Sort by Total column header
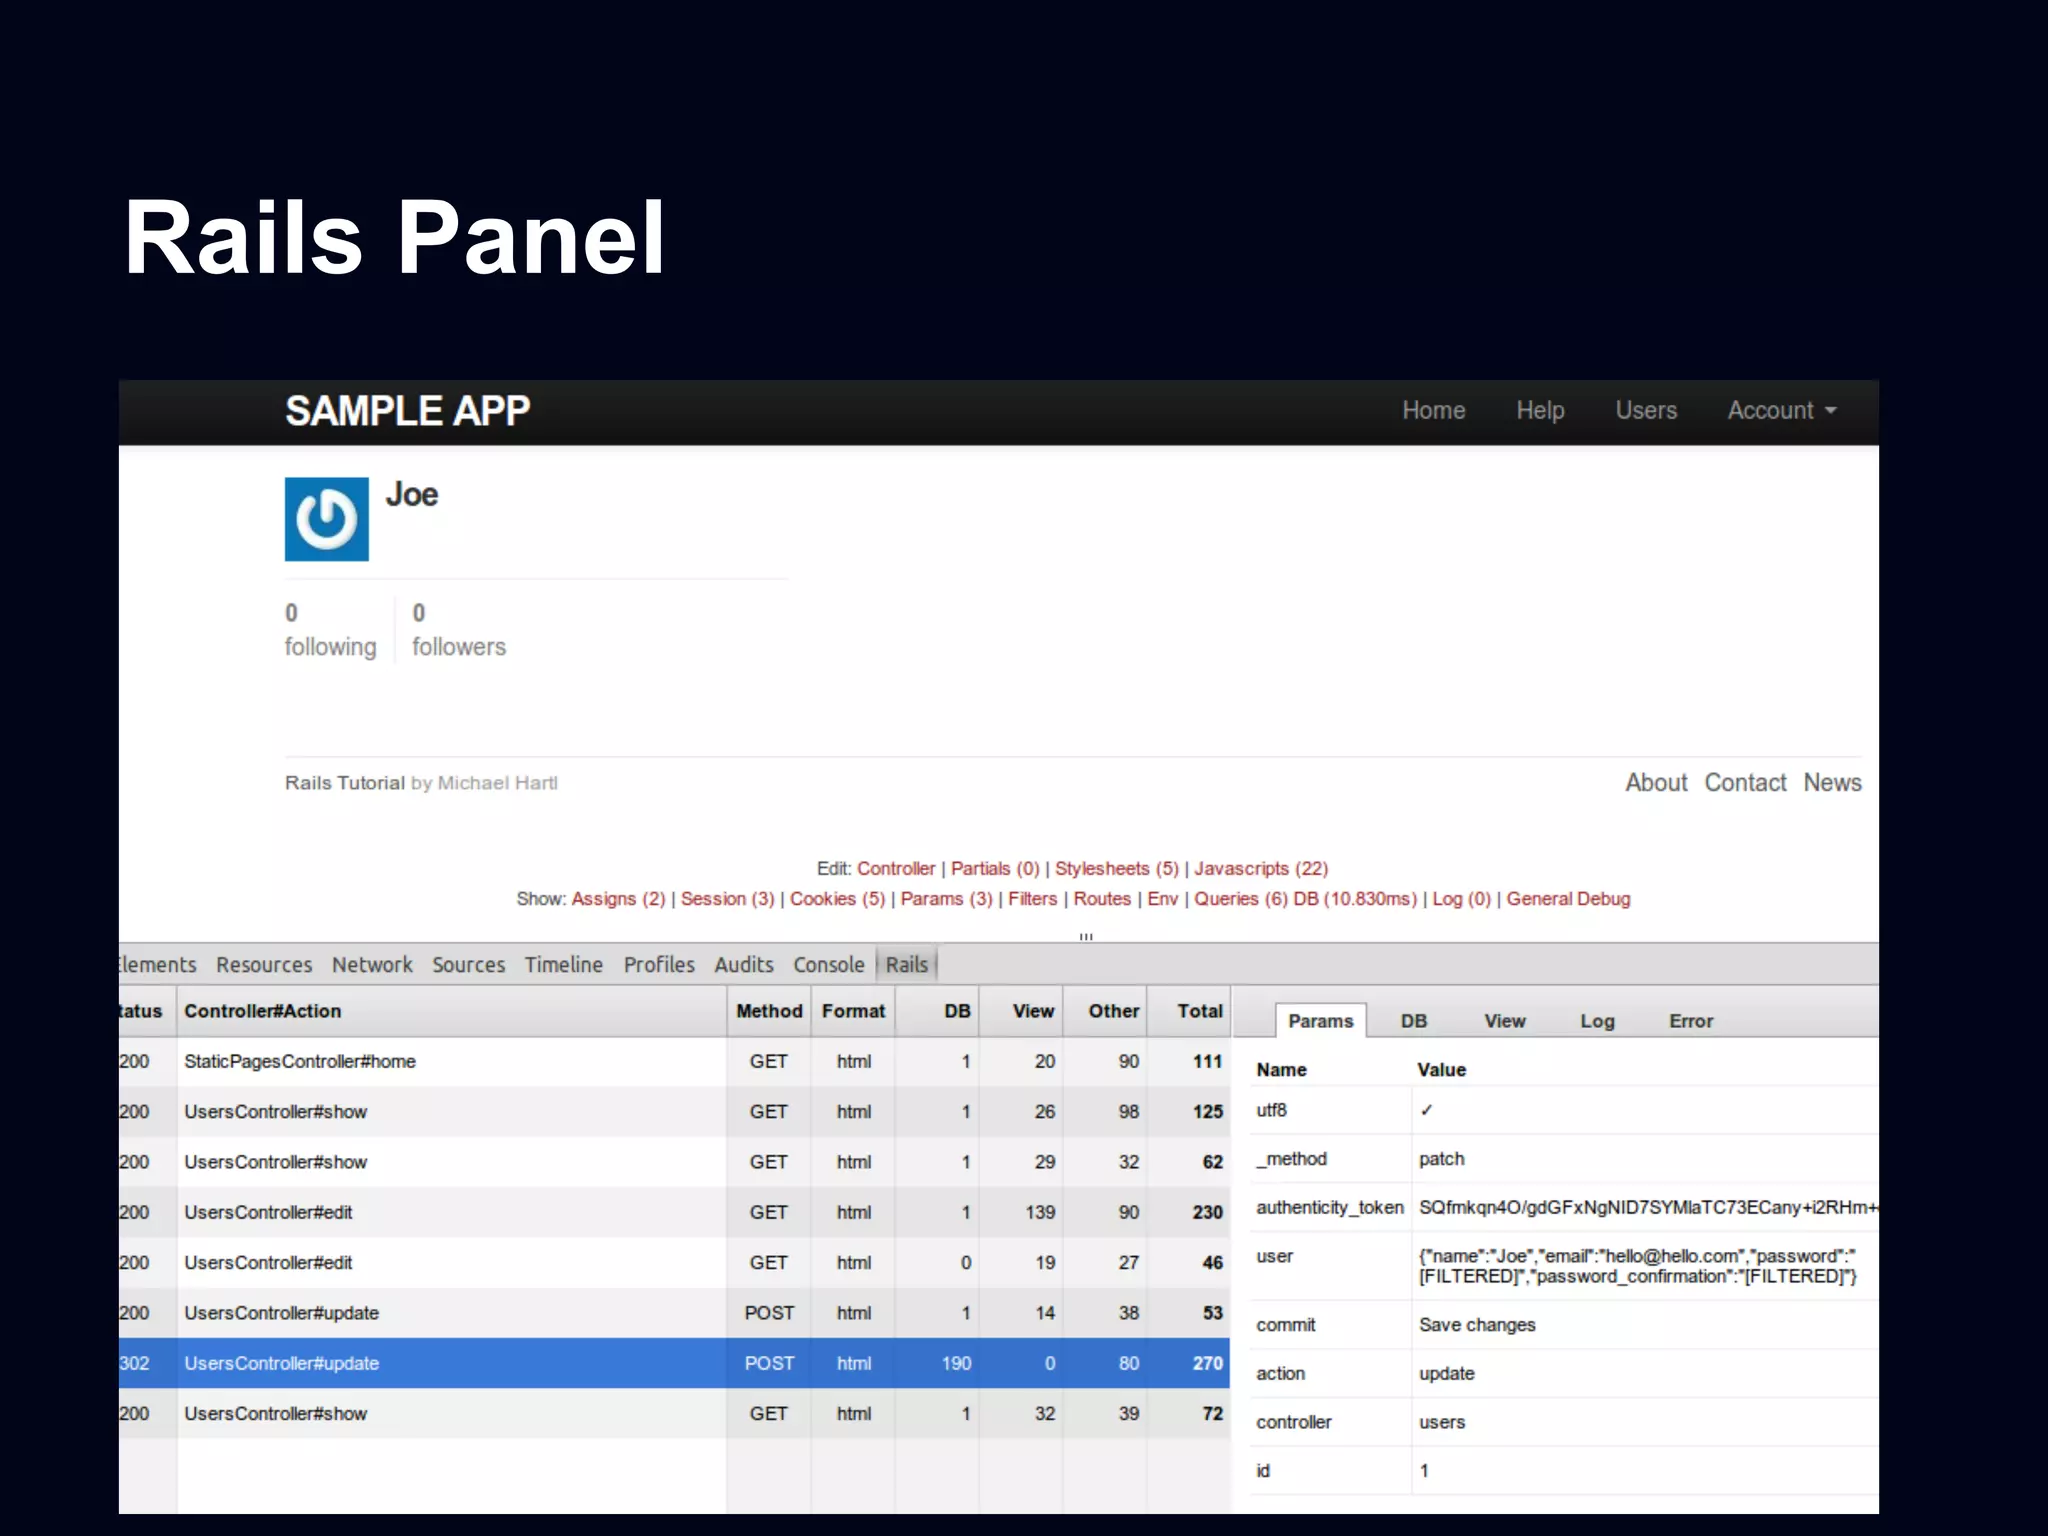Screen dimensions: 2048x1536 [1189, 1011]
